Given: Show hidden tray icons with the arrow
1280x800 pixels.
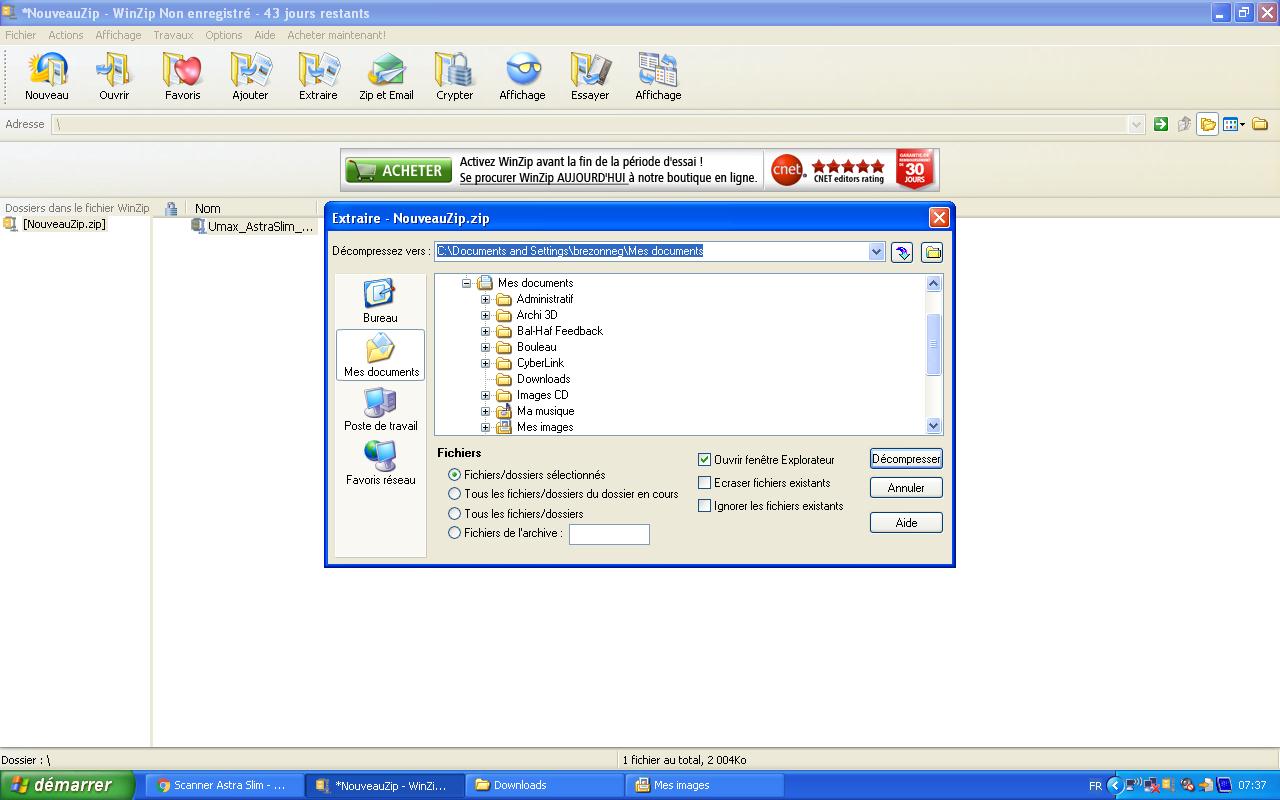Looking at the screenshot, I should pyautogui.click(x=1114, y=785).
